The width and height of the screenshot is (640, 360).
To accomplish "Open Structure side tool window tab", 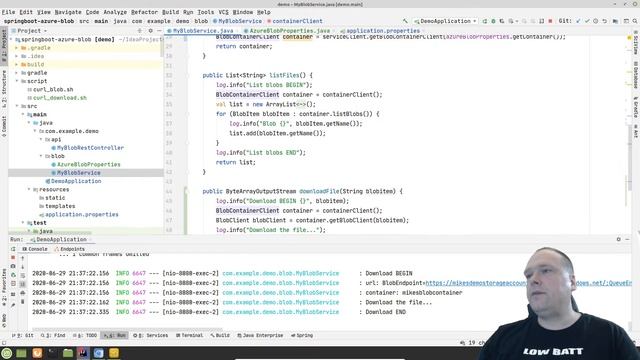I will tap(4, 89).
